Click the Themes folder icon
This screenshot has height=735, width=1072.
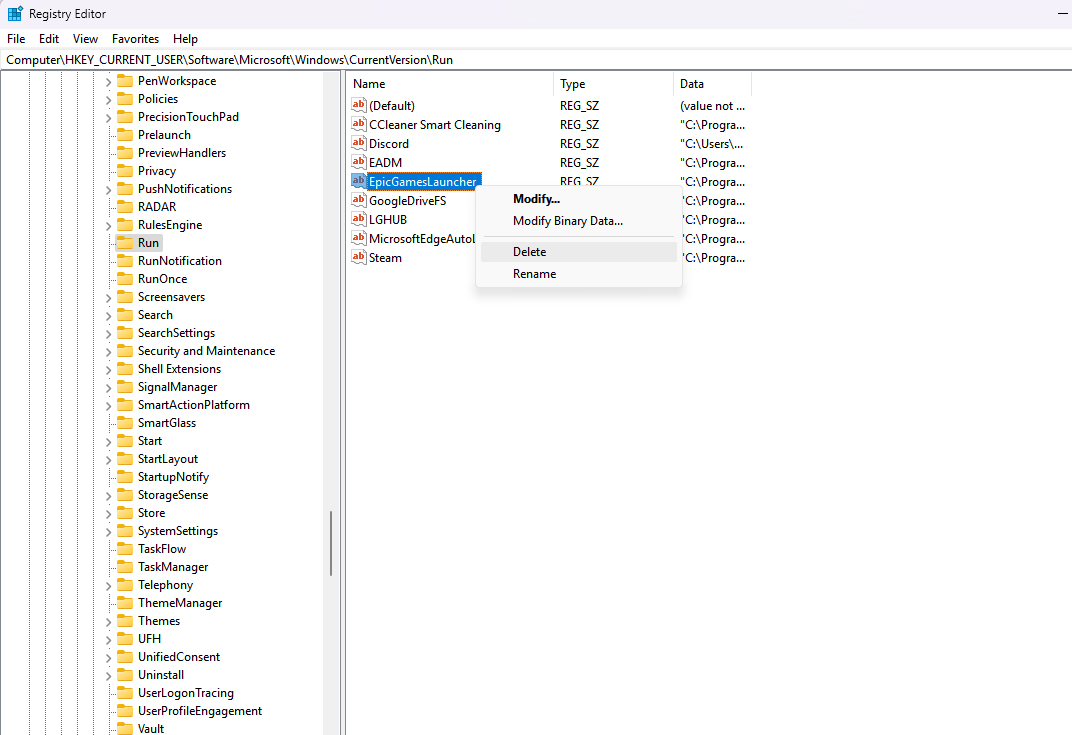click(125, 621)
